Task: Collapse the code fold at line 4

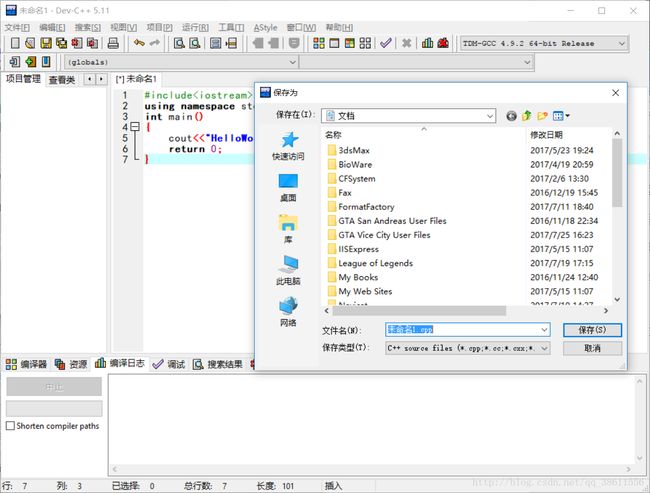Action: click(x=135, y=126)
